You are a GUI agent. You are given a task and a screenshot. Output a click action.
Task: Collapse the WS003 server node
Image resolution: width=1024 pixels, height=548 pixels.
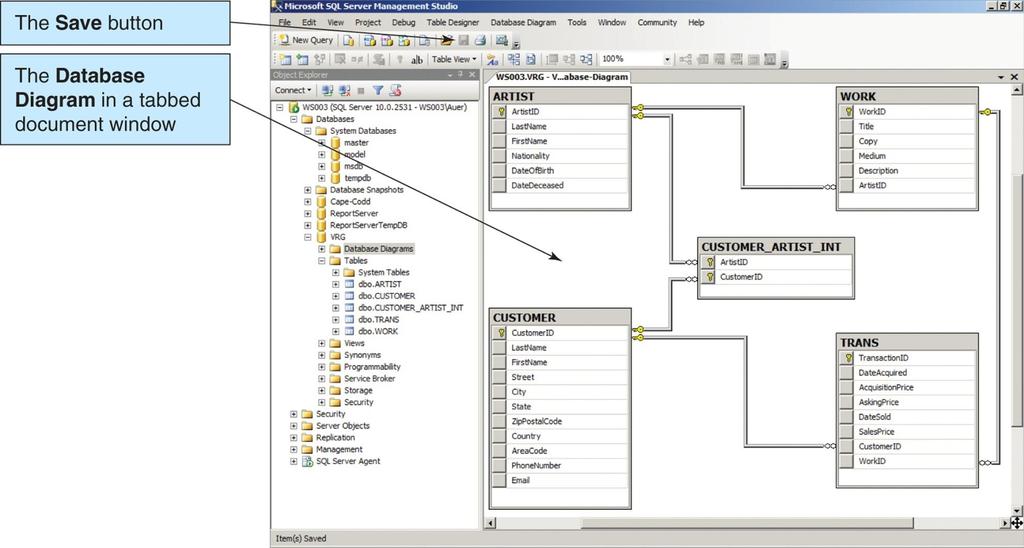pos(280,107)
